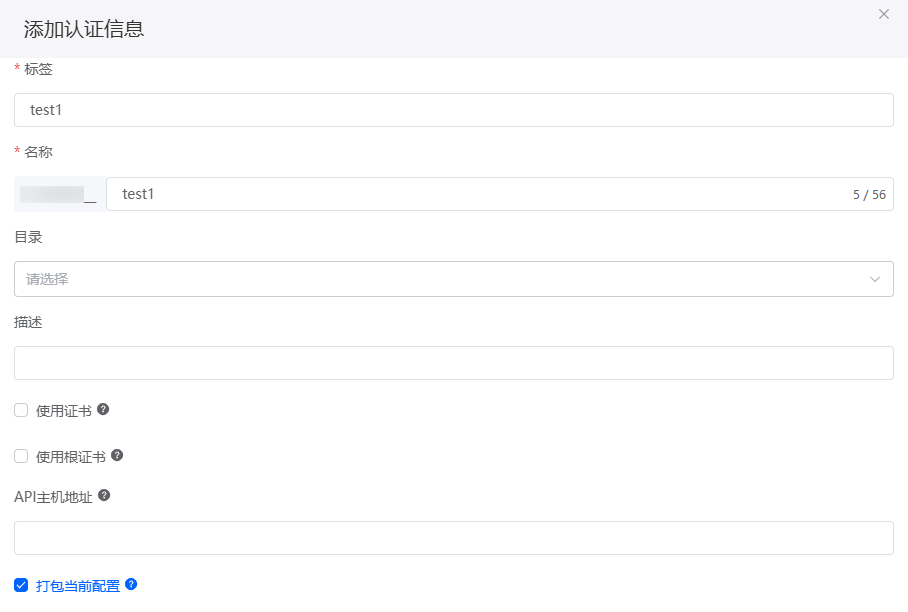Uncheck the 打包当前配置 checkbox
The height and width of the screenshot is (612, 908).
tap(21, 585)
